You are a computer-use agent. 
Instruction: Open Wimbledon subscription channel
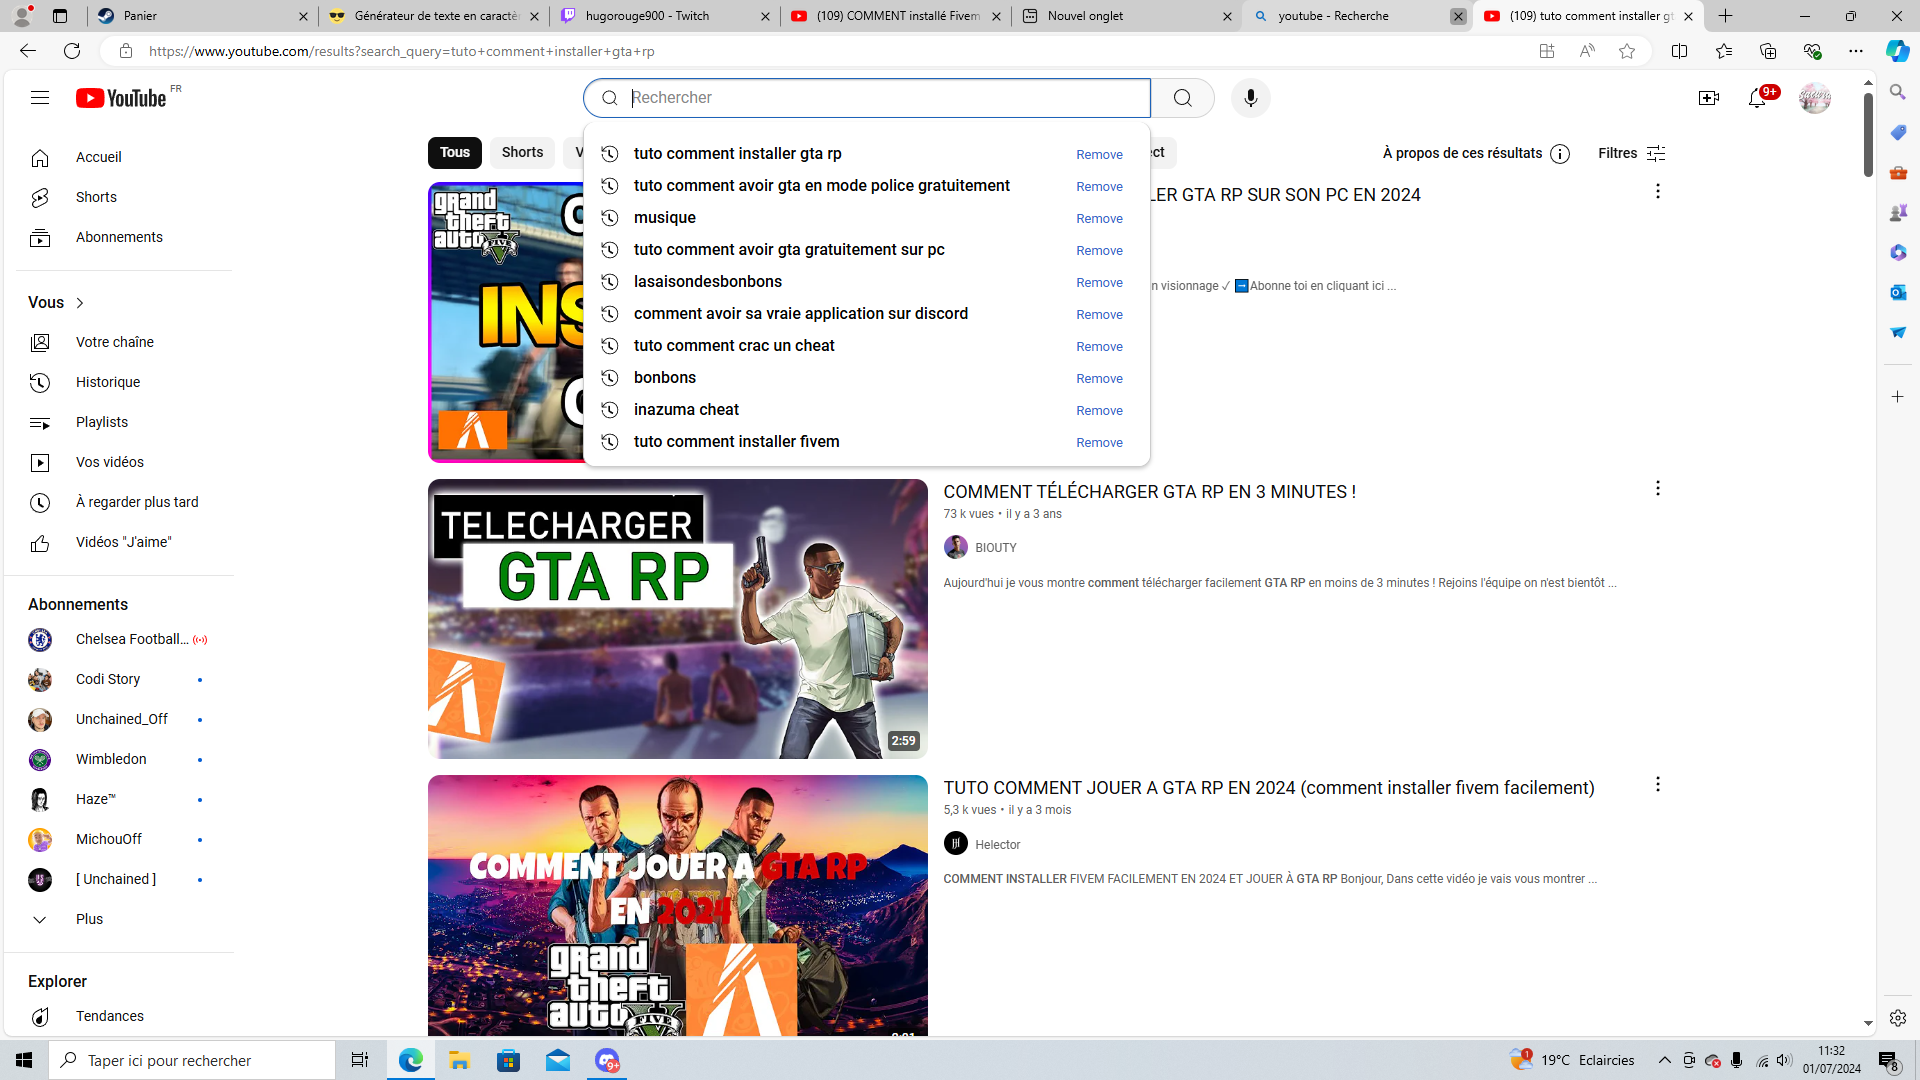(x=120, y=760)
